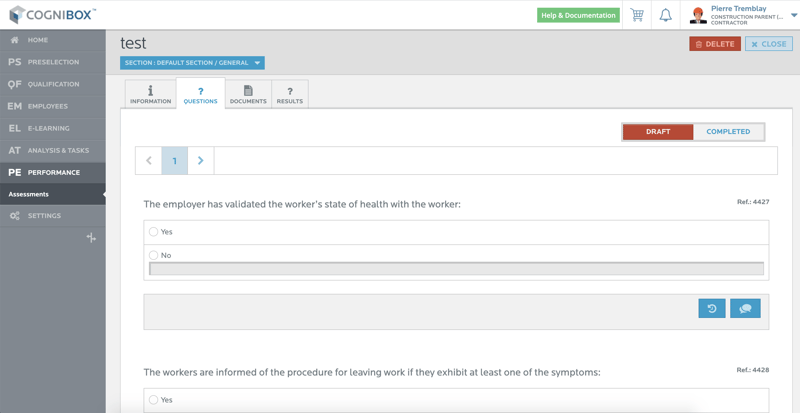The image size is (800, 413).
Task: Open notifications bell icon
Action: click(665, 15)
